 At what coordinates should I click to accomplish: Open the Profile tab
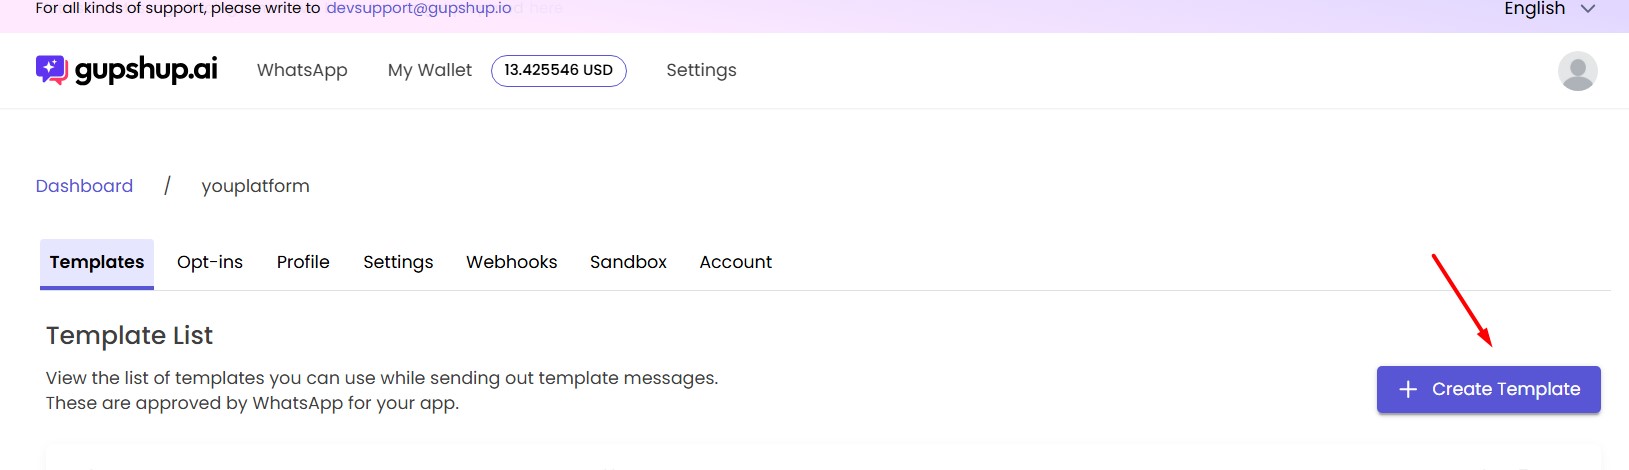tap(303, 262)
